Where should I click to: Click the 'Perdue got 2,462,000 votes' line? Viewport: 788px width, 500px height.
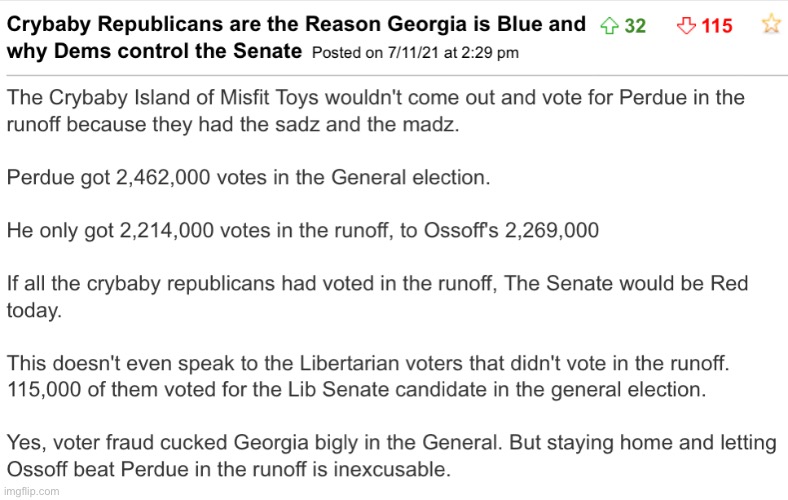[x=248, y=177]
